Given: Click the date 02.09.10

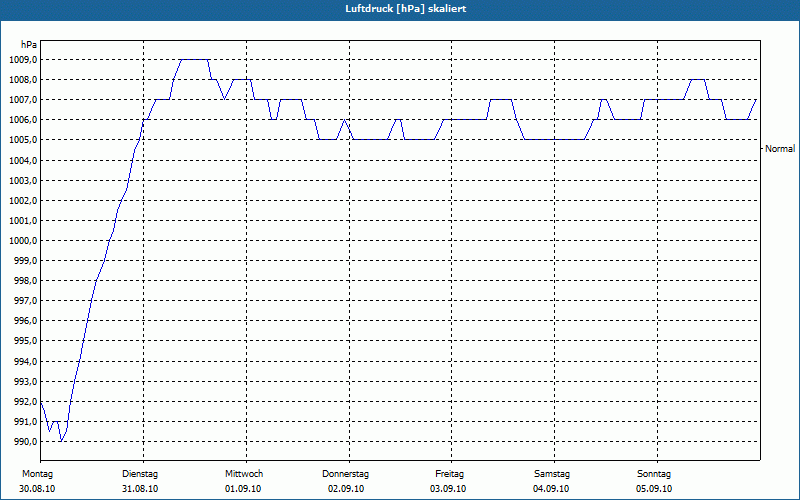Looking at the screenshot, I should coord(346,489).
